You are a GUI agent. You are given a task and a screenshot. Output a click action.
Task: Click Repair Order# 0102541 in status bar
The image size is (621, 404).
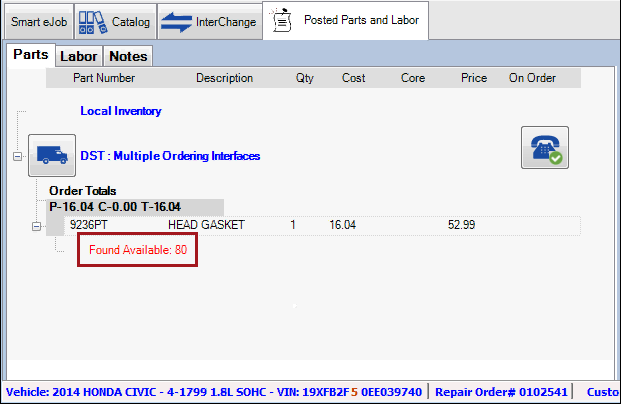coord(501,392)
